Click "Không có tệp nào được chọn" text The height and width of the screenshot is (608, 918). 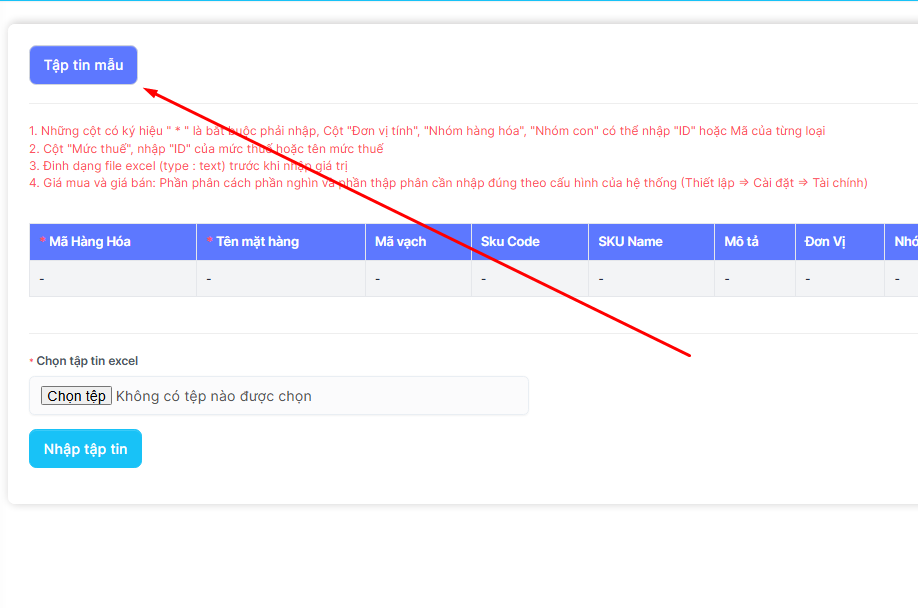pos(214,396)
